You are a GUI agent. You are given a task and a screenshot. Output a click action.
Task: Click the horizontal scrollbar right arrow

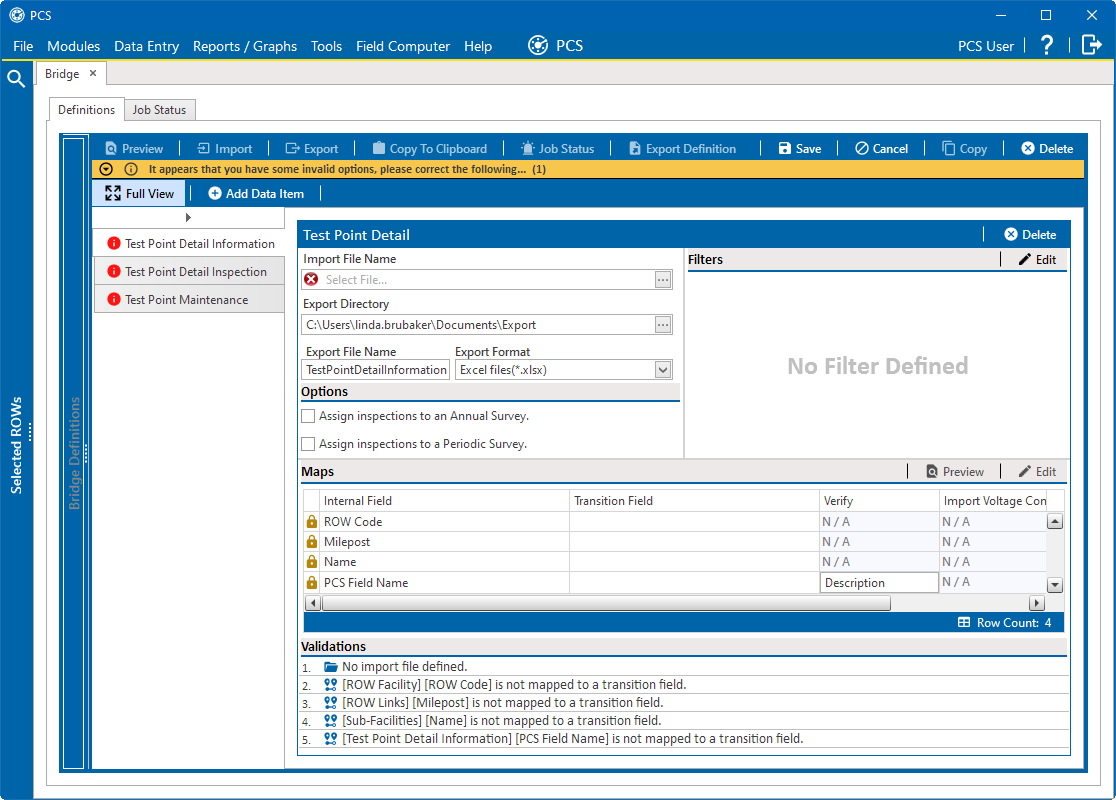1037,603
